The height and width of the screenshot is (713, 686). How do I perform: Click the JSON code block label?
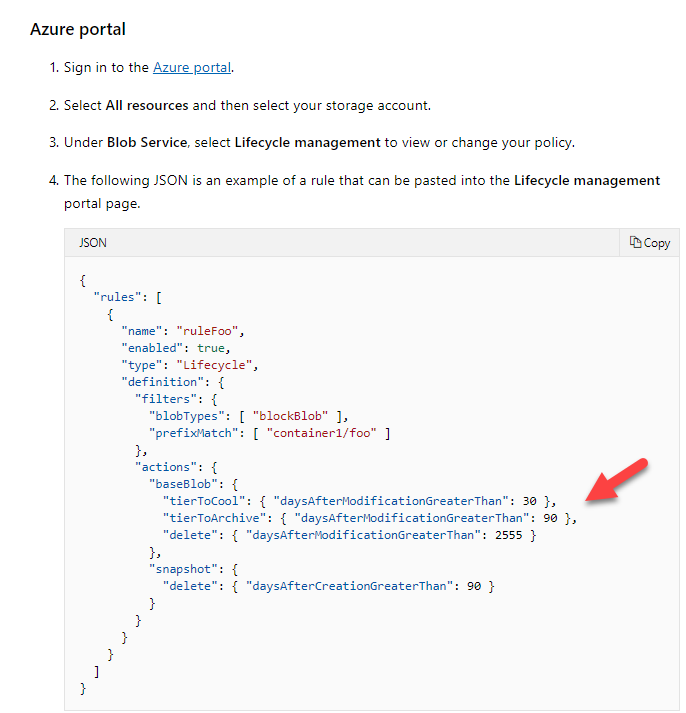point(93,243)
